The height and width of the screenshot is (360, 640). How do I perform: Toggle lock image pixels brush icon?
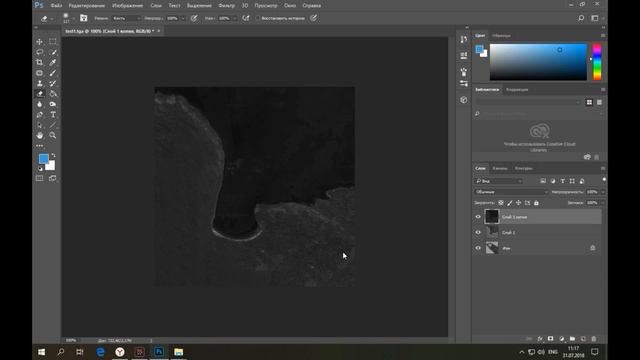click(x=510, y=203)
